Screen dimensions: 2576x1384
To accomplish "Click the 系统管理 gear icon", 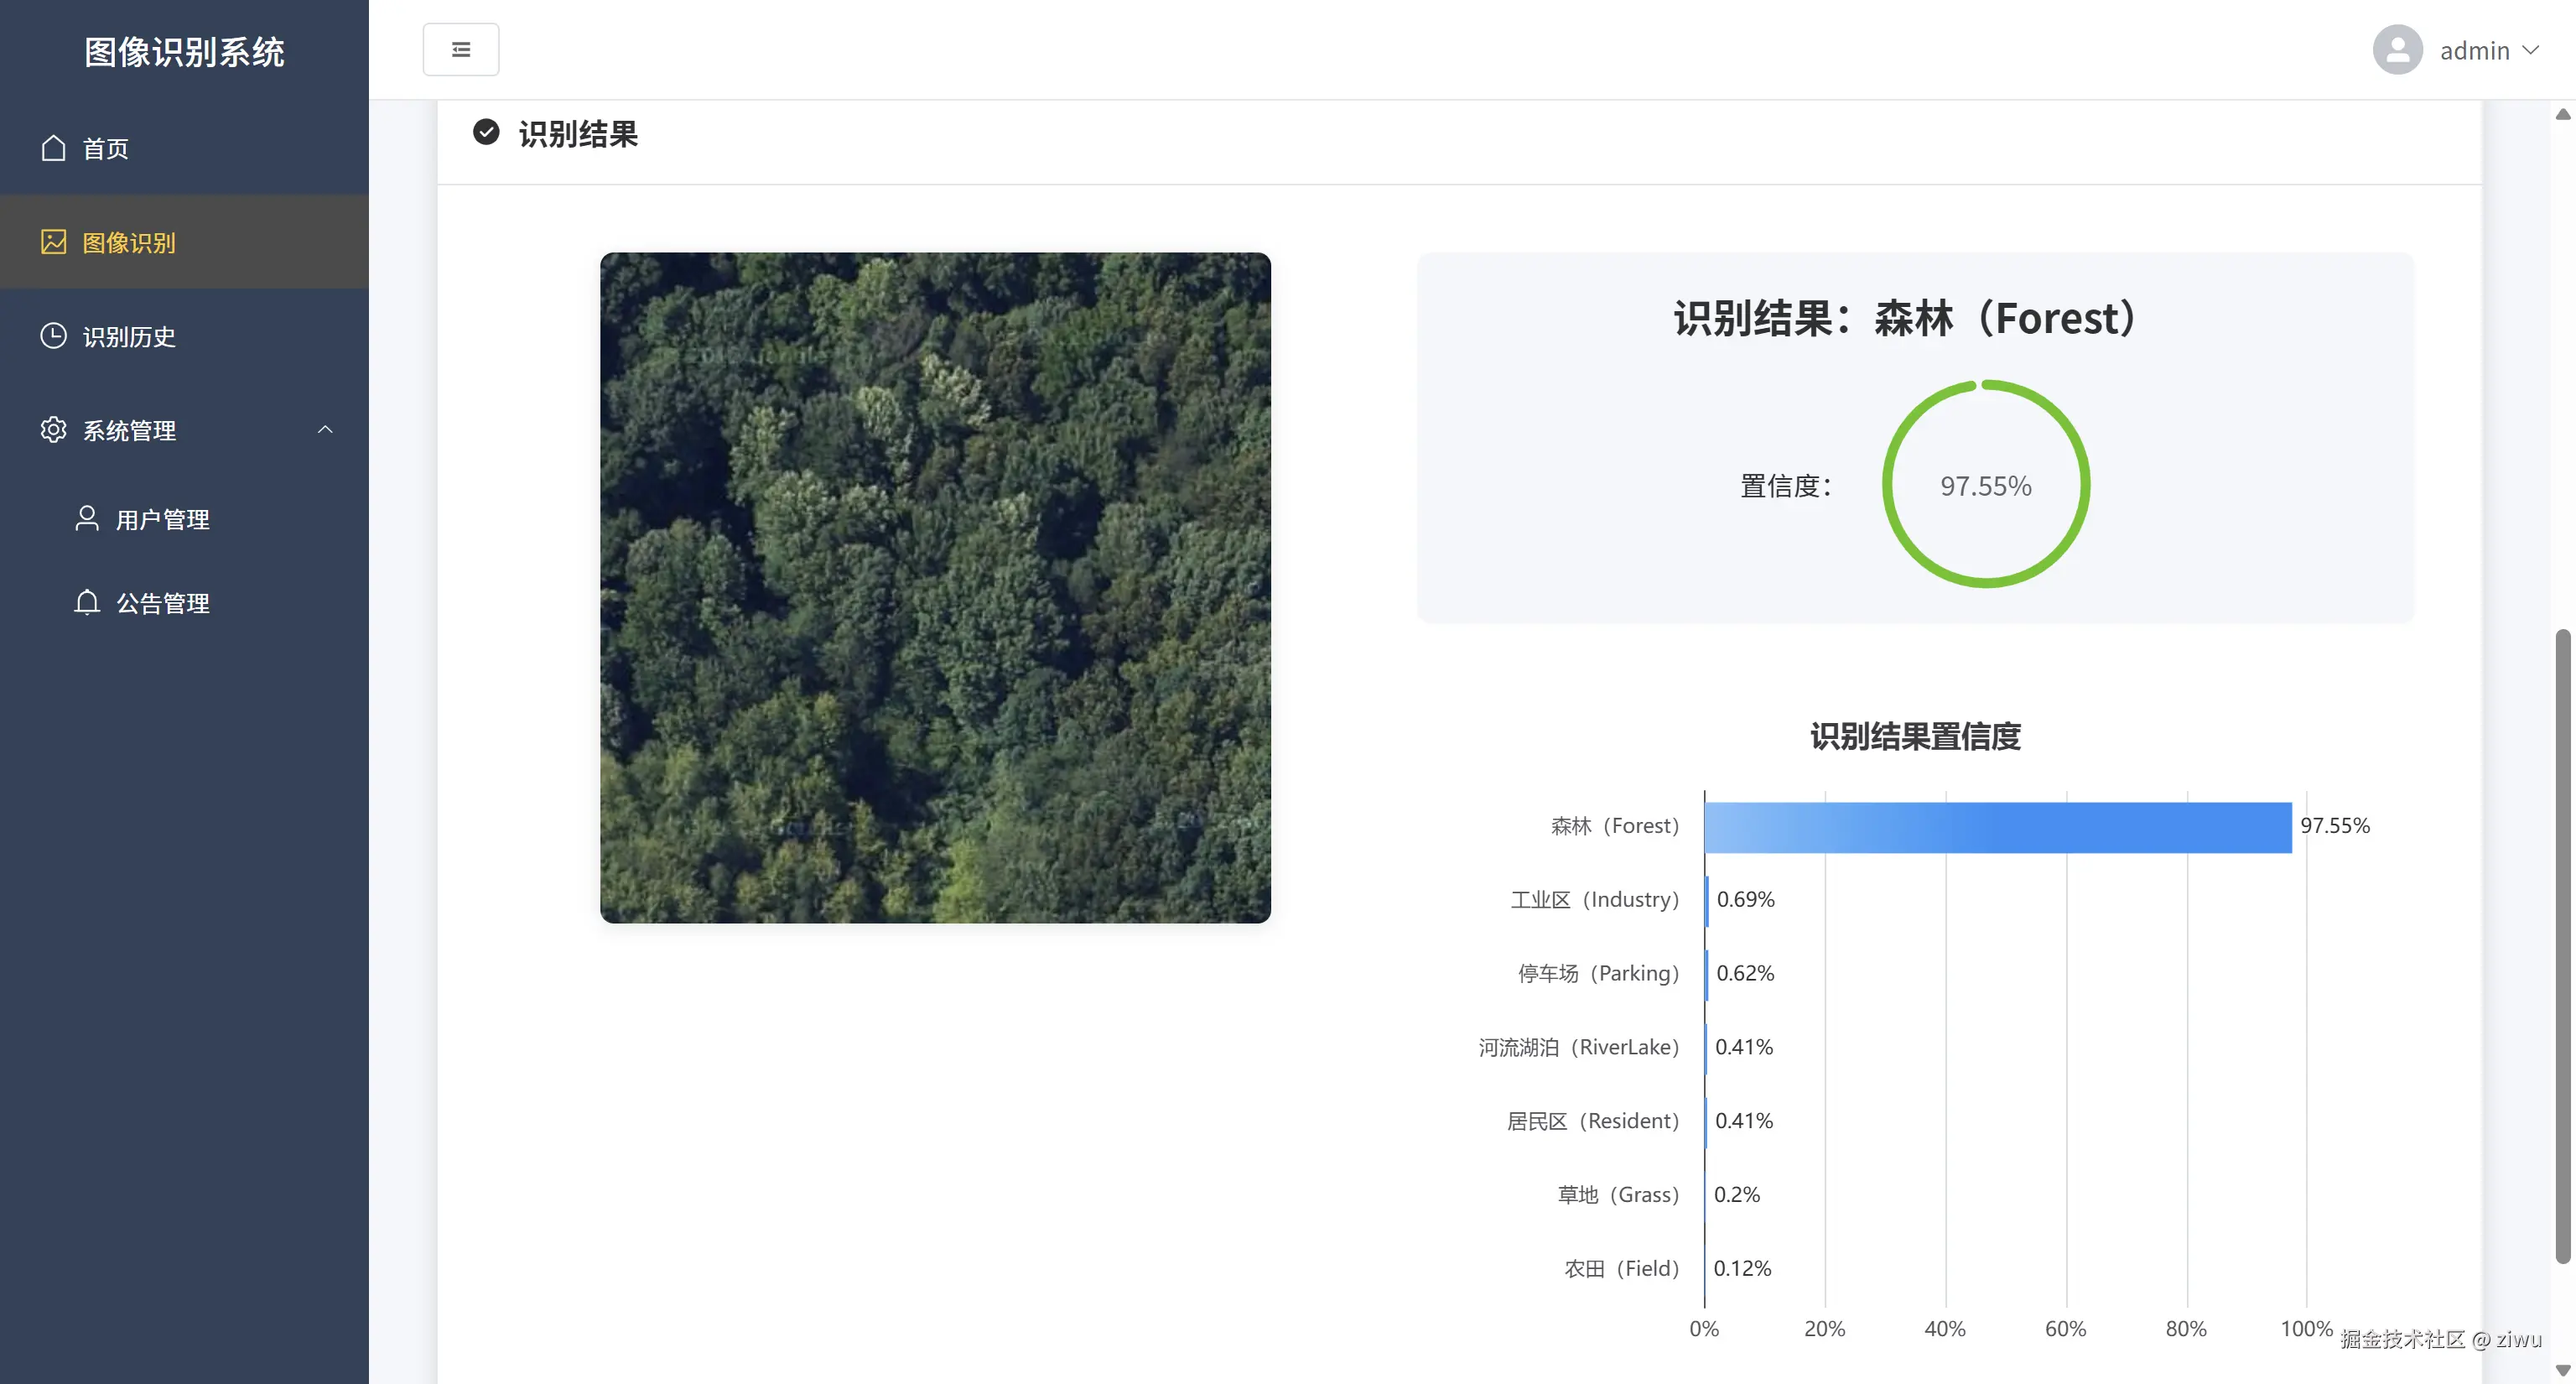I will point(54,430).
